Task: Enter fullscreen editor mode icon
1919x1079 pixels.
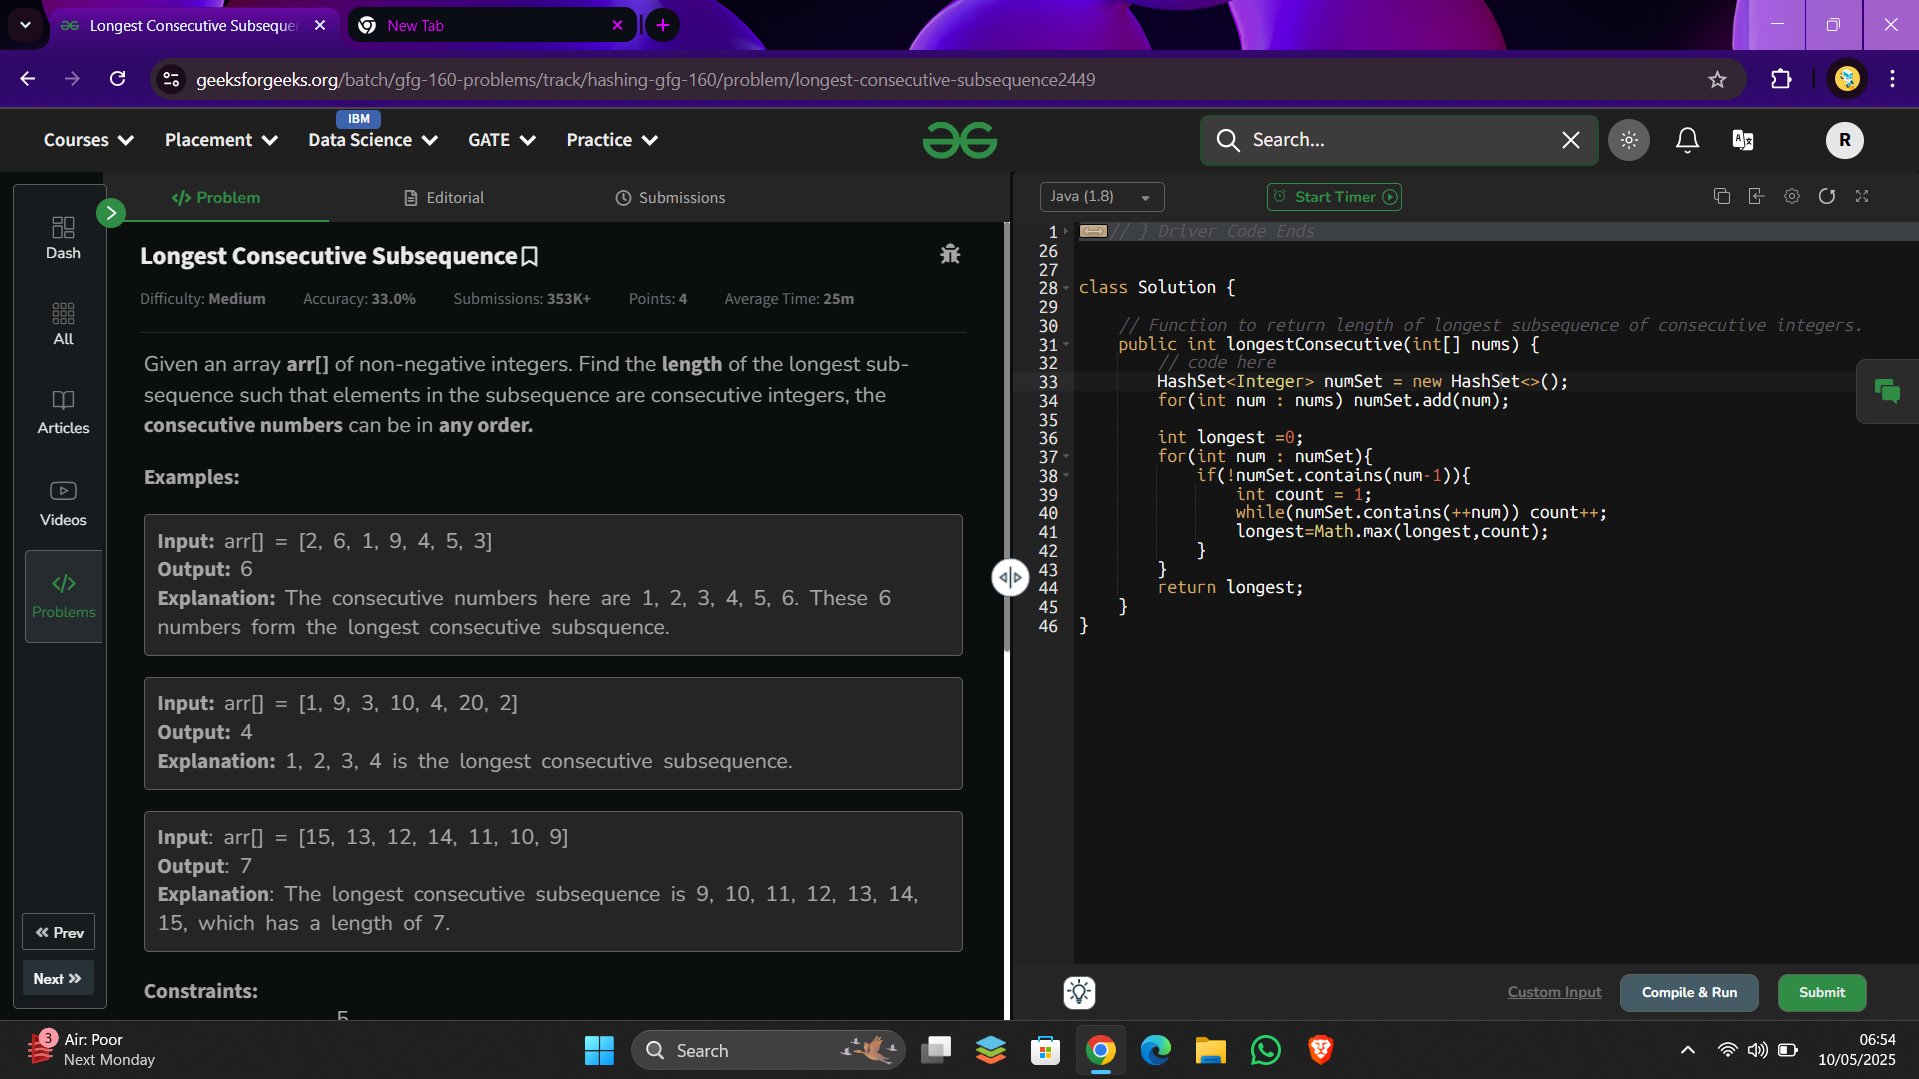Action: [x=1862, y=197]
